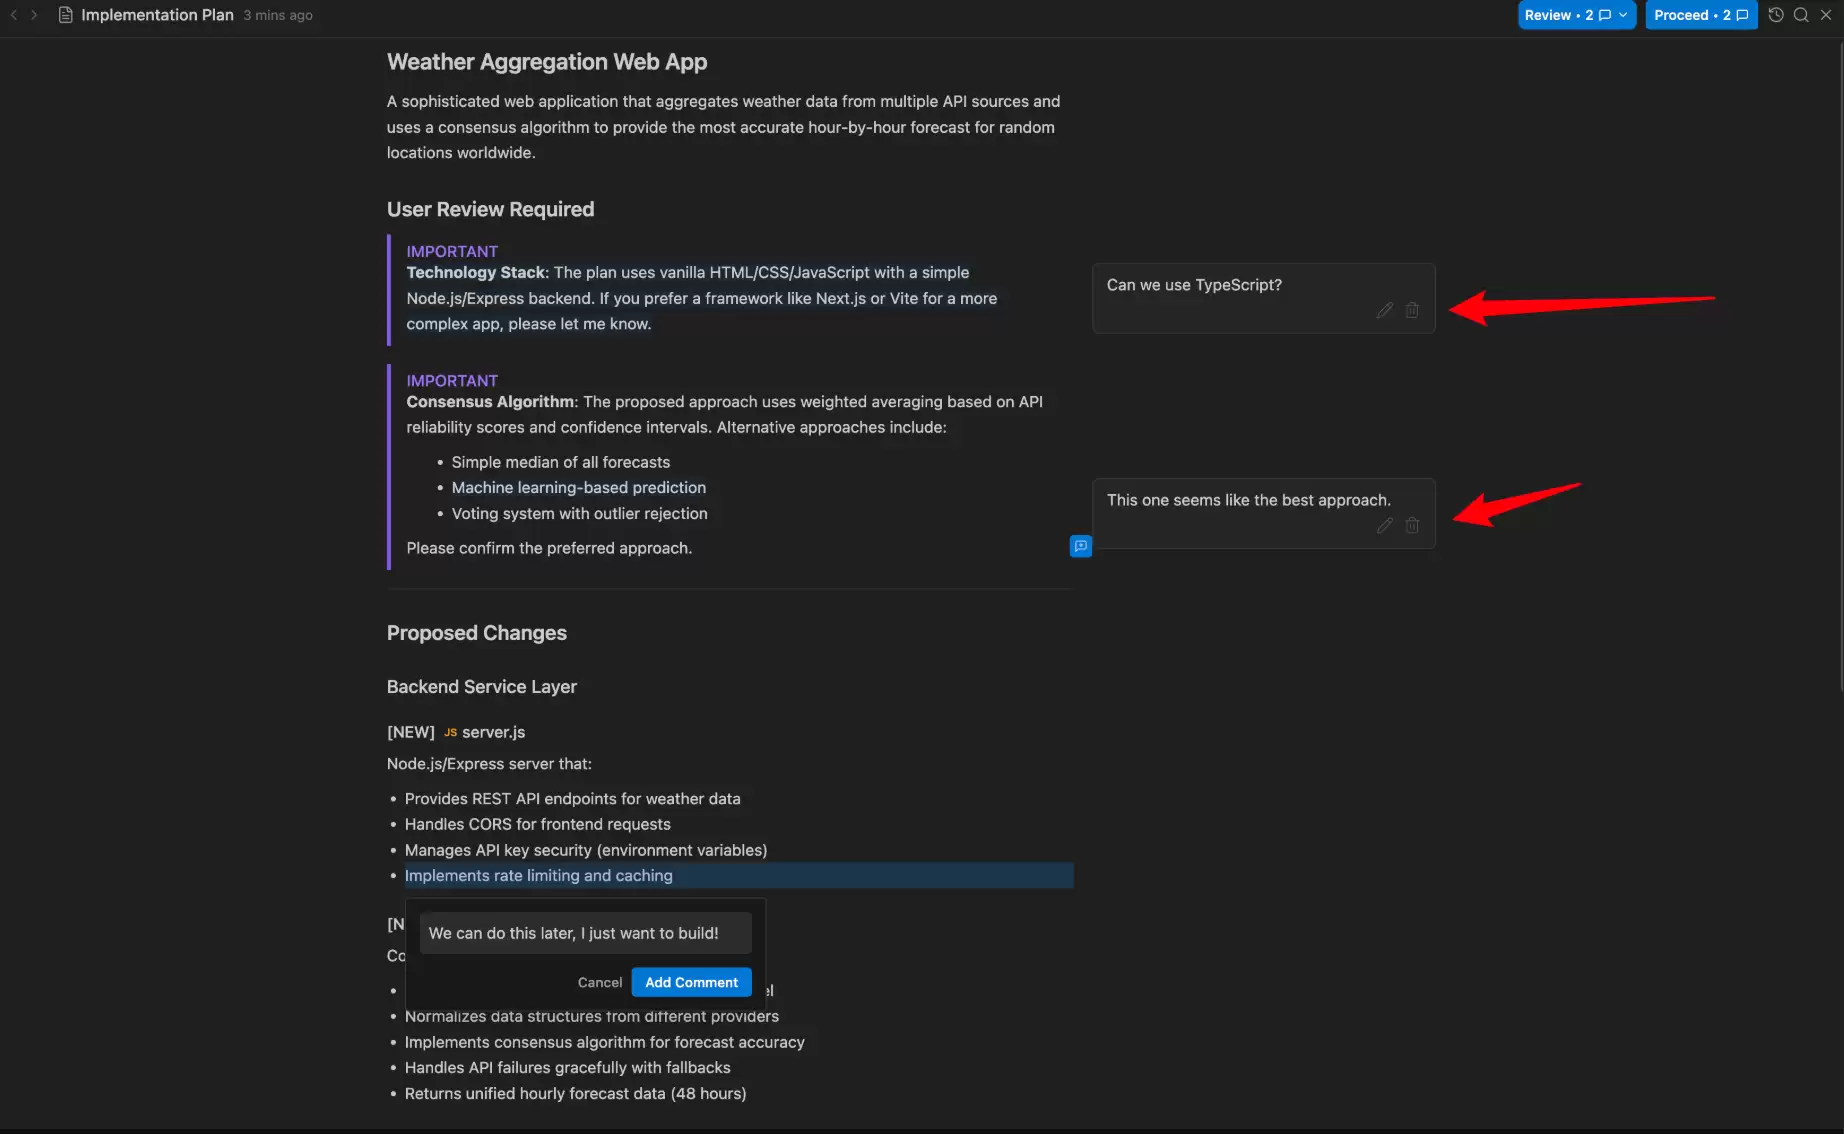Click 'Provides REST API endpoints for weather data'
1844x1134 pixels.
tap(572, 798)
